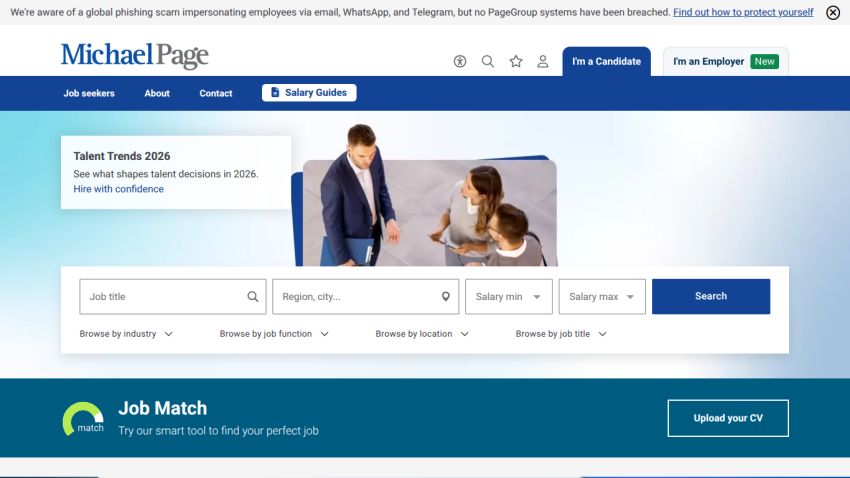Expand Browse by job title
The image size is (850, 478).
tap(561, 334)
